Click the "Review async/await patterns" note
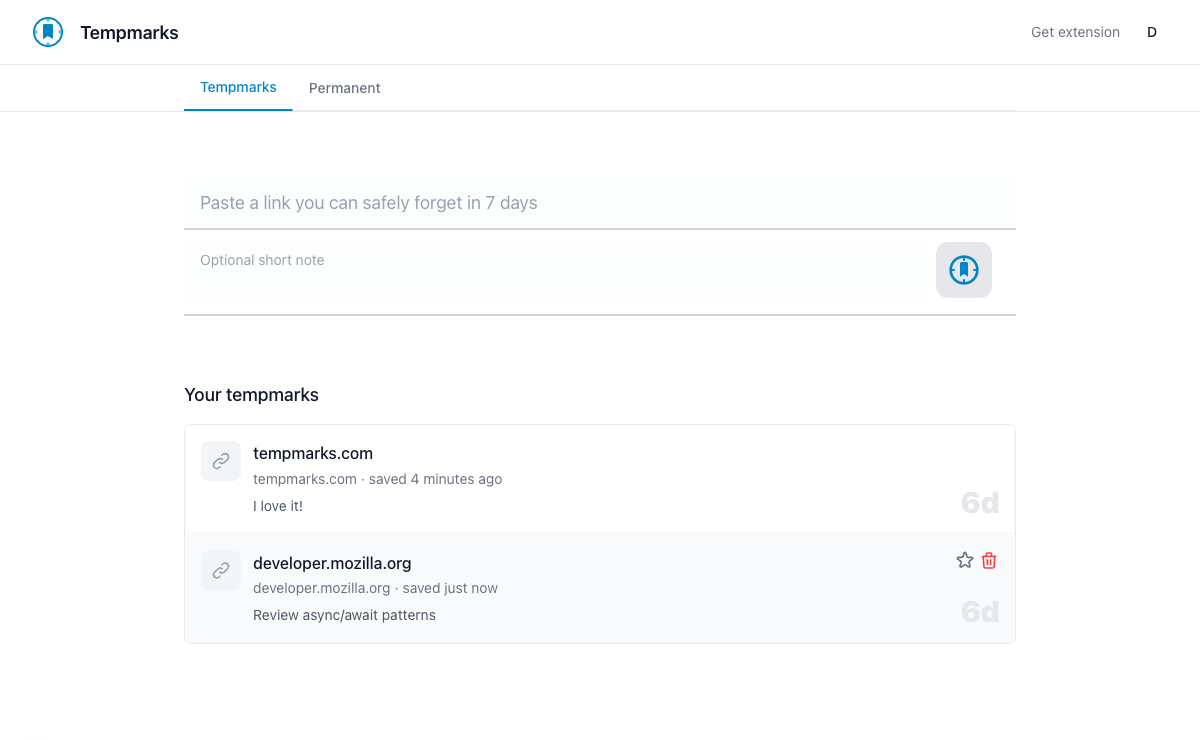 [344, 615]
